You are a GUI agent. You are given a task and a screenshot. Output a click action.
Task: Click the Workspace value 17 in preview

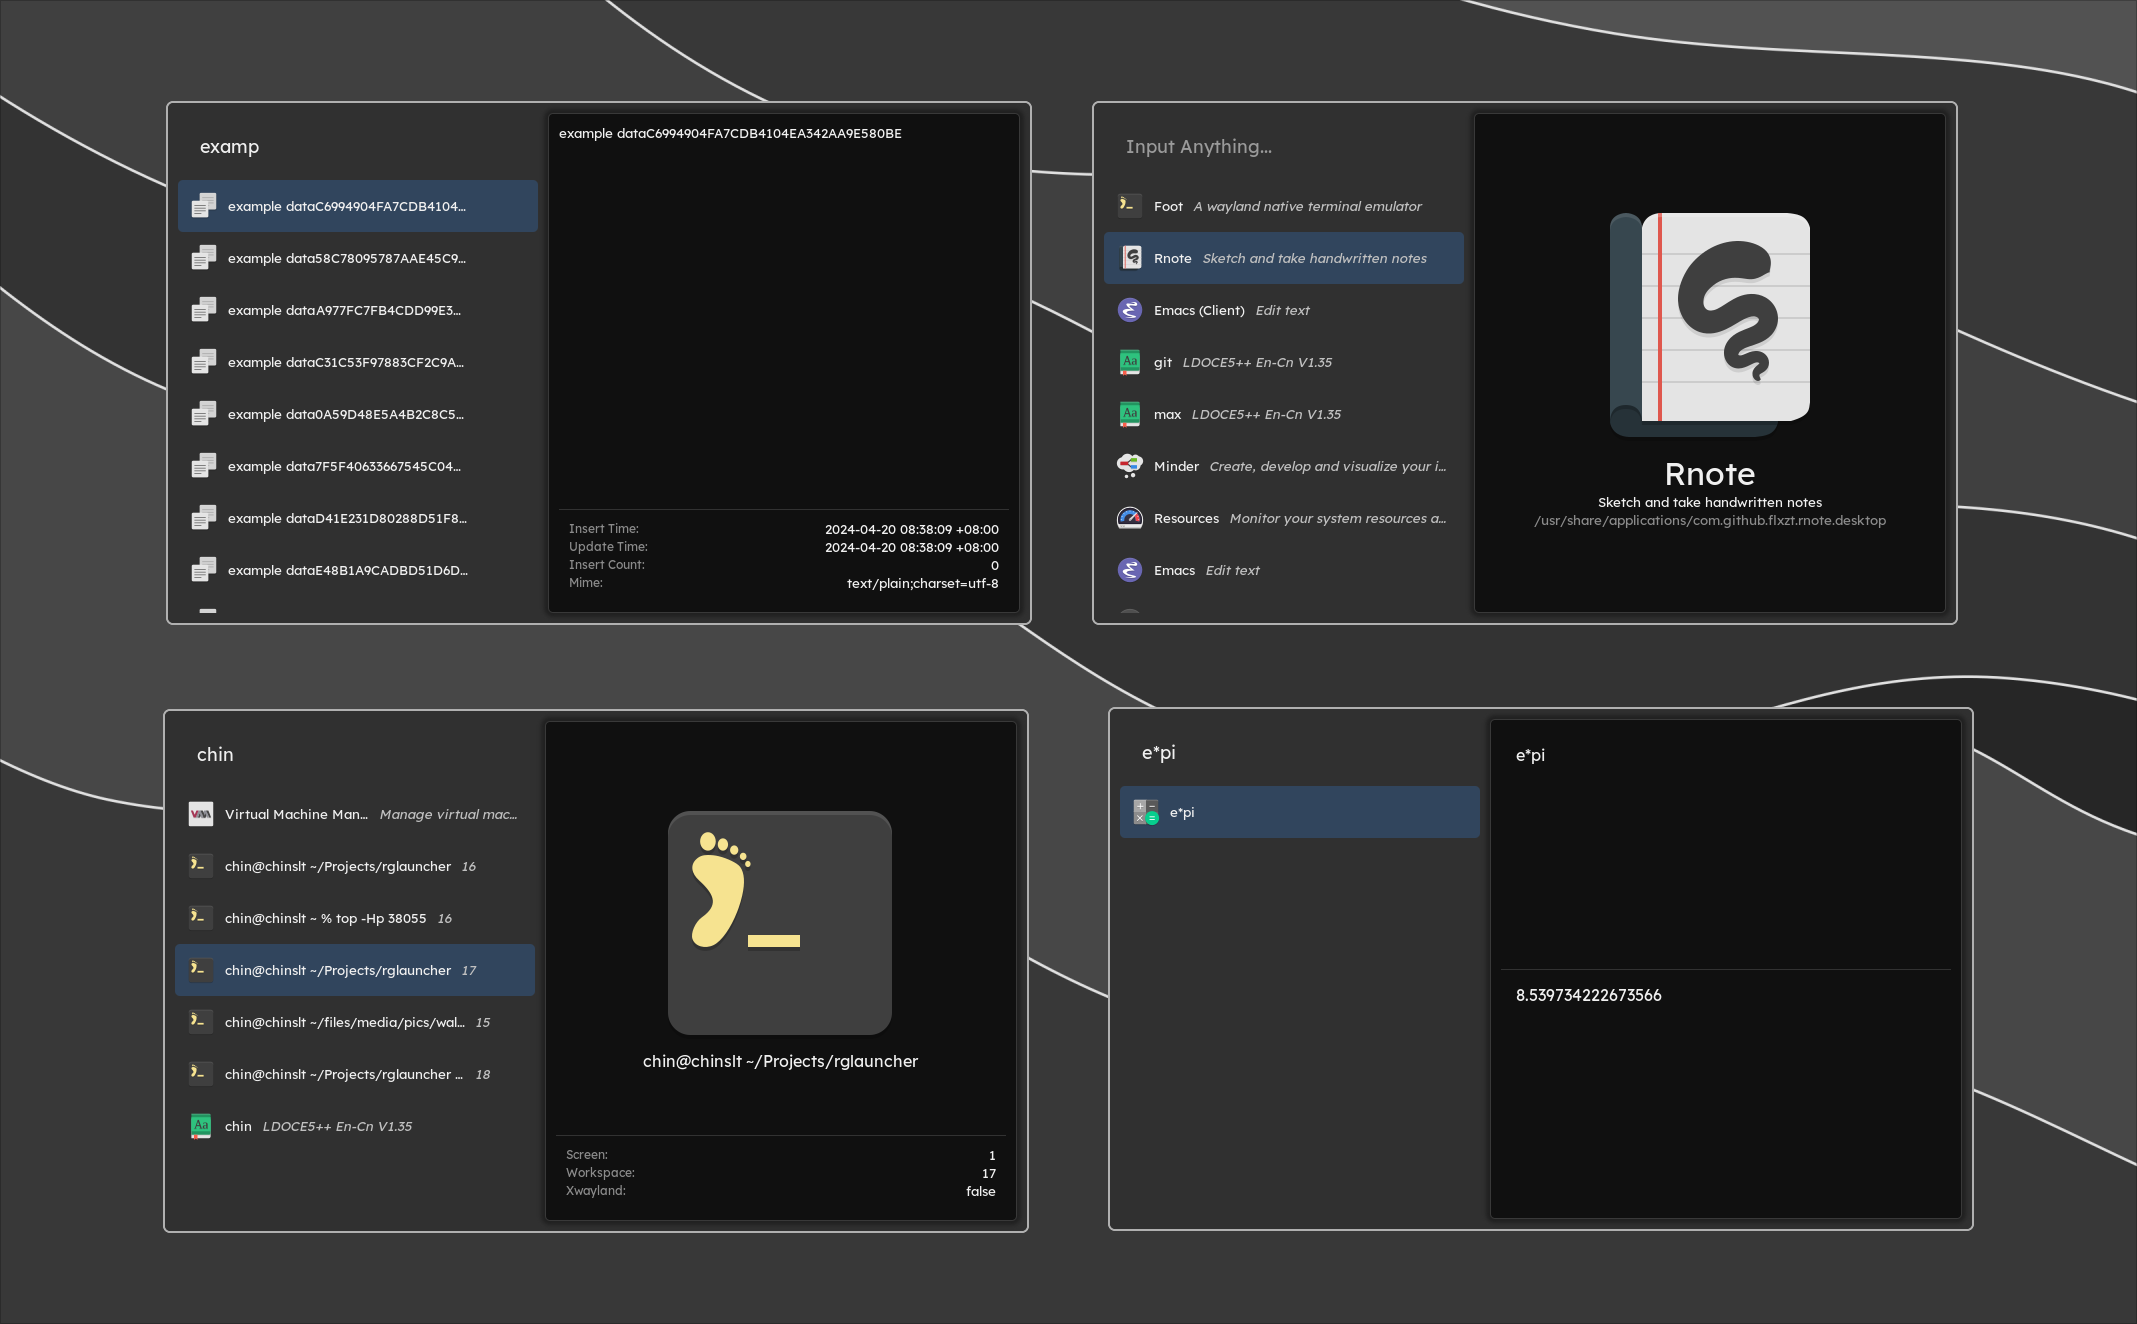(x=989, y=1174)
